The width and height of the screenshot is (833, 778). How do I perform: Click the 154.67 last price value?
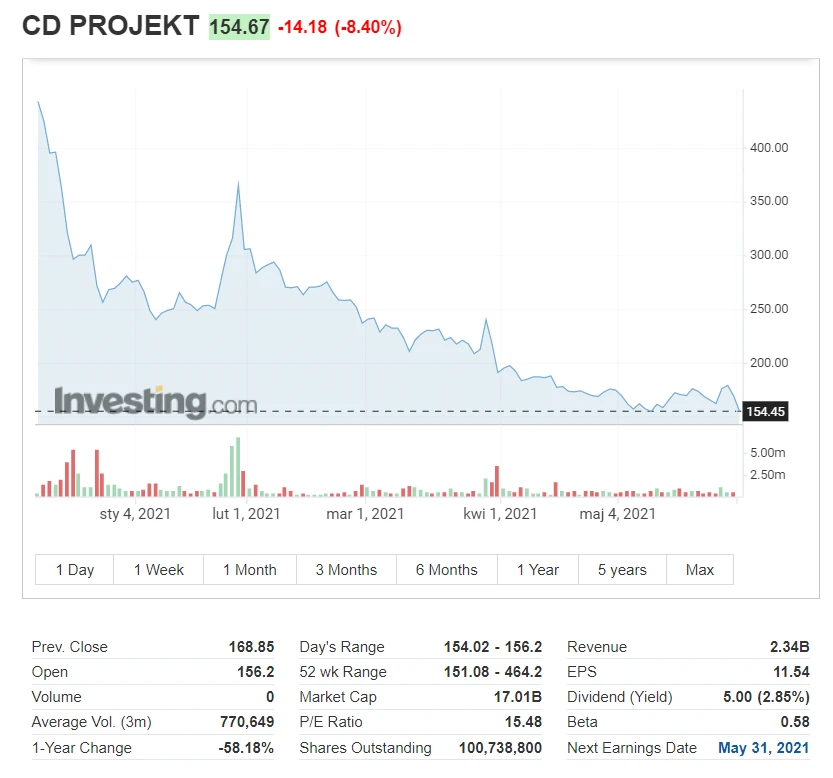[239, 27]
